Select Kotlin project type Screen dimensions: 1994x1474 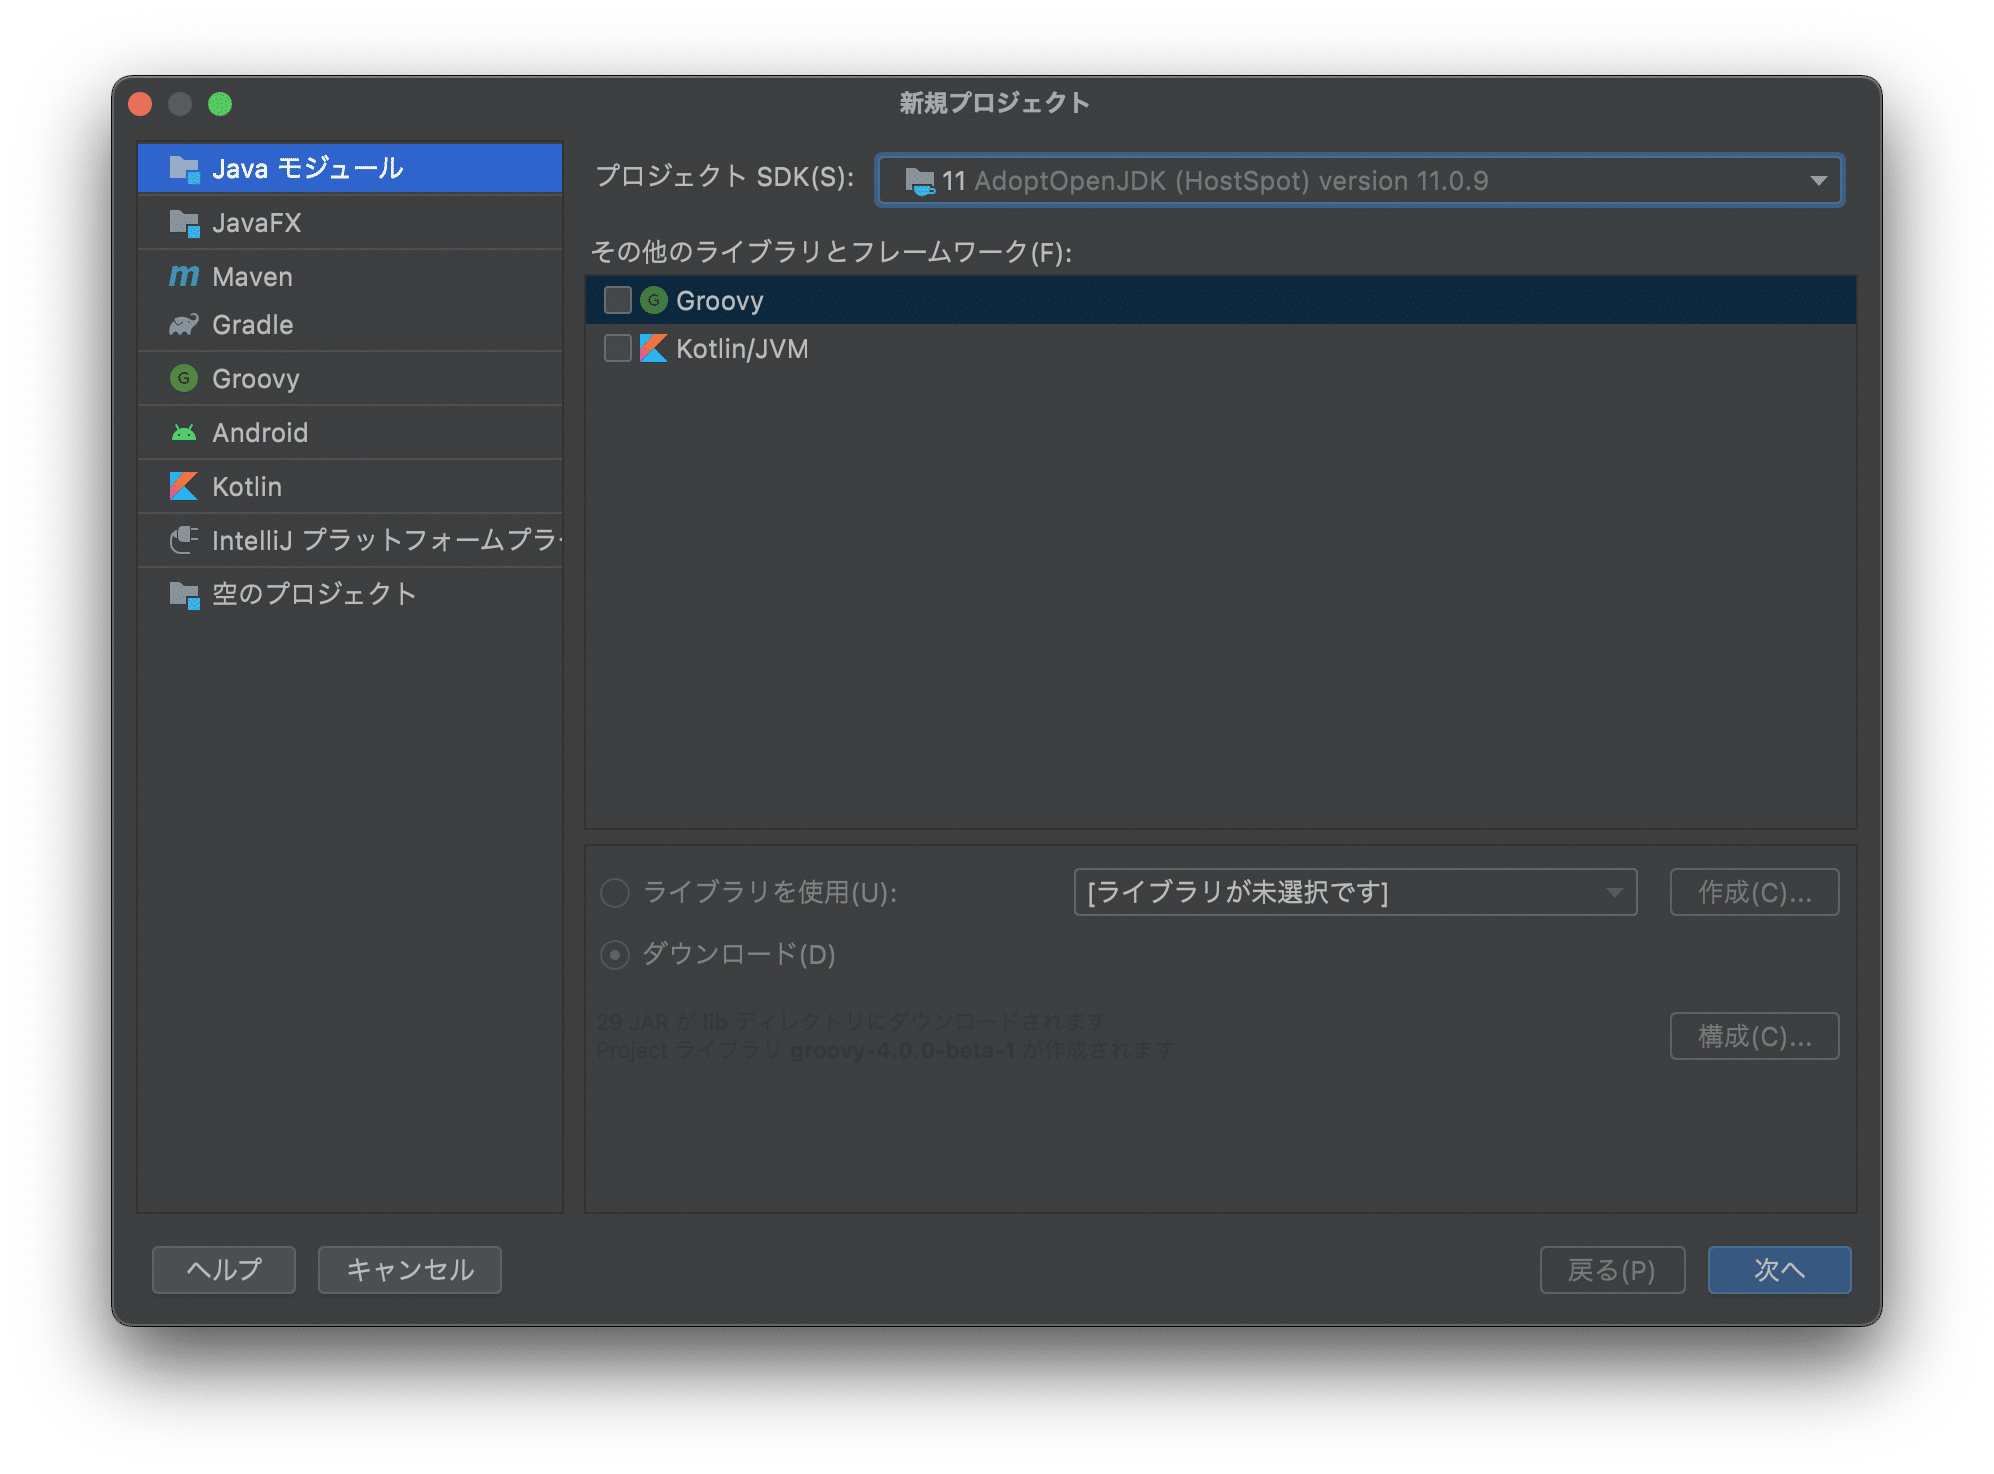coord(350,486)
